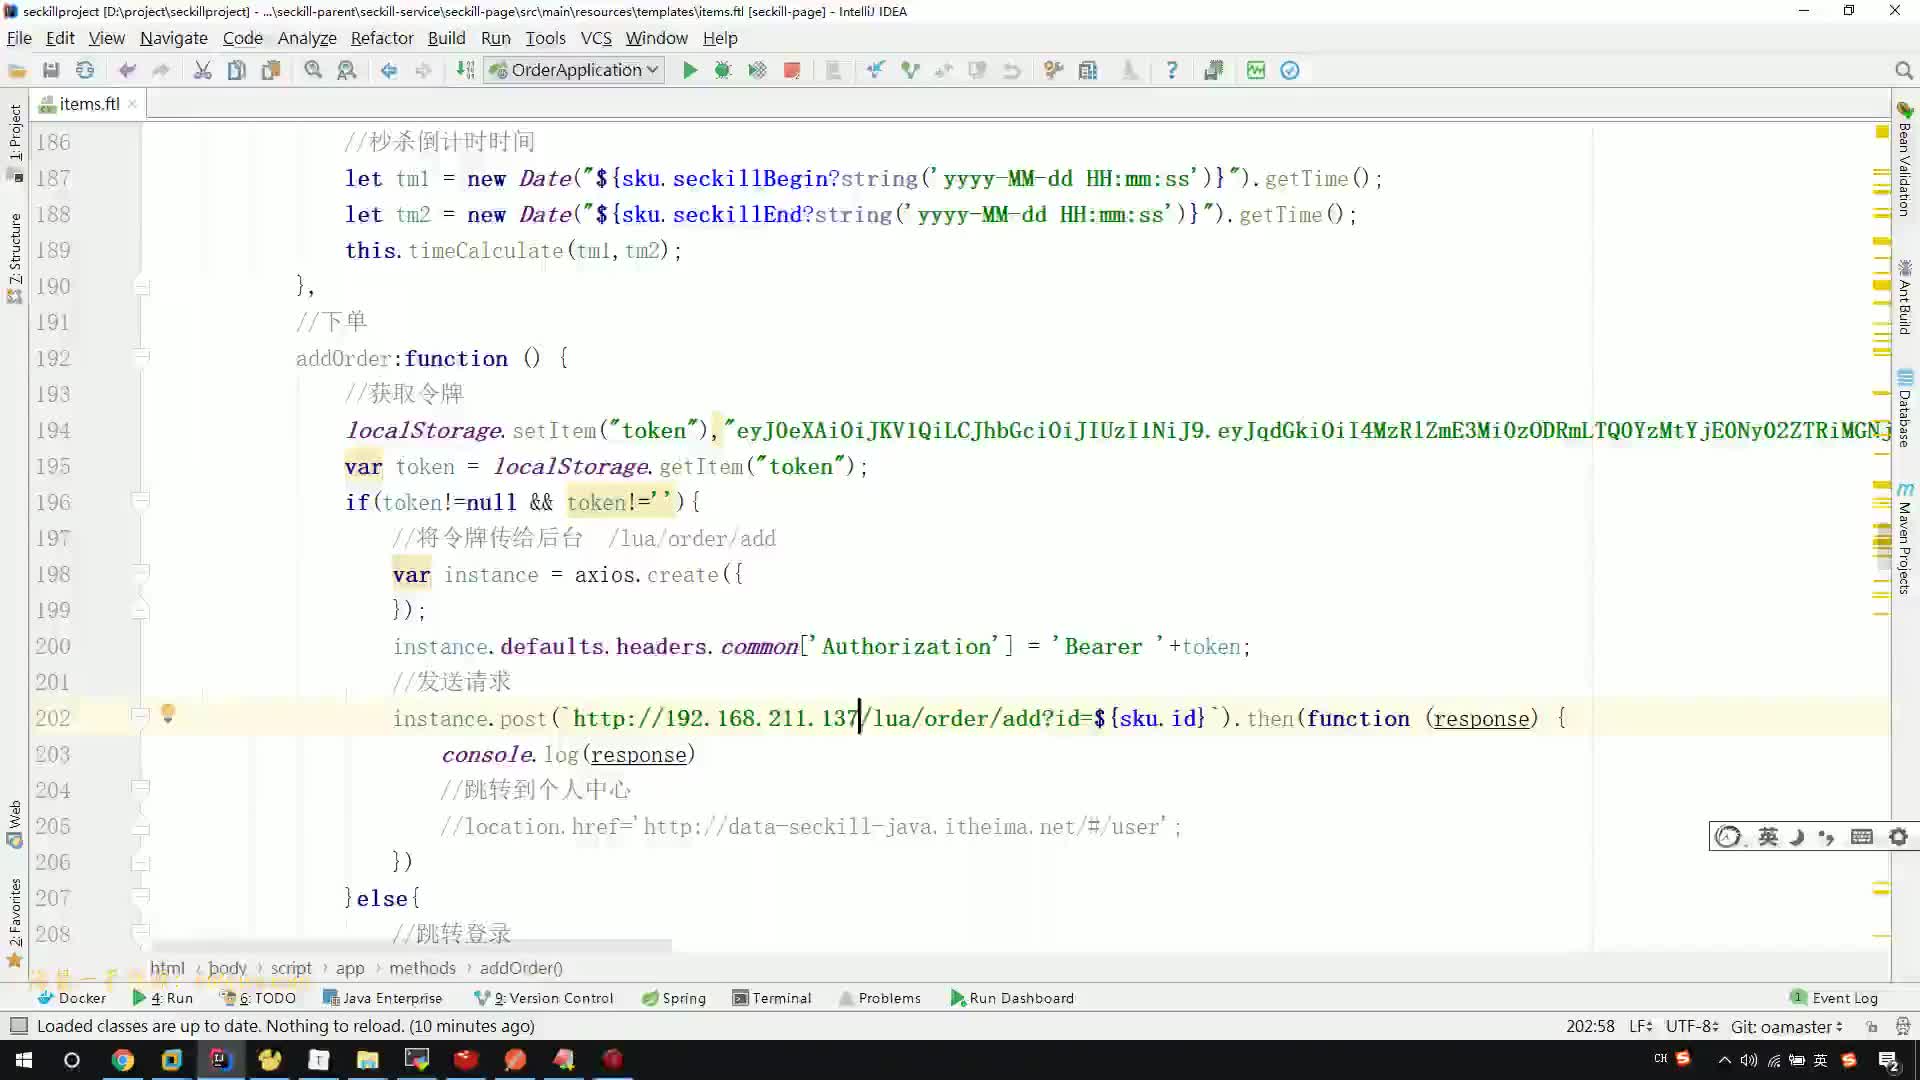1920x1080 pixels.
Task: Open the Event Log panel
Action: (x=1834, y=998)
